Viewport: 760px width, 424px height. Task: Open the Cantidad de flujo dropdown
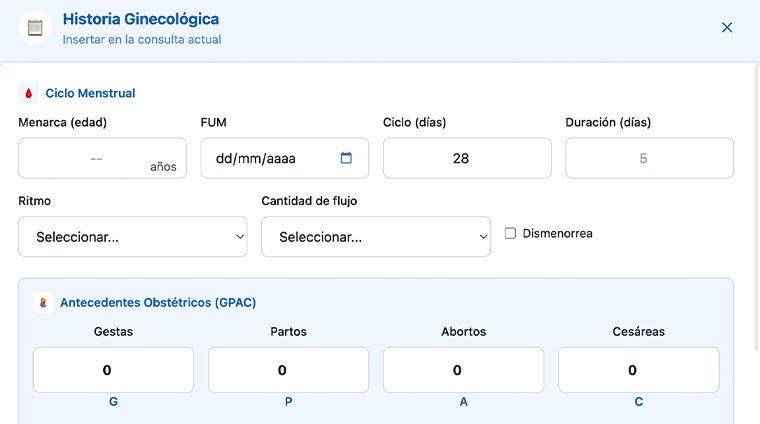pos(375,237)
